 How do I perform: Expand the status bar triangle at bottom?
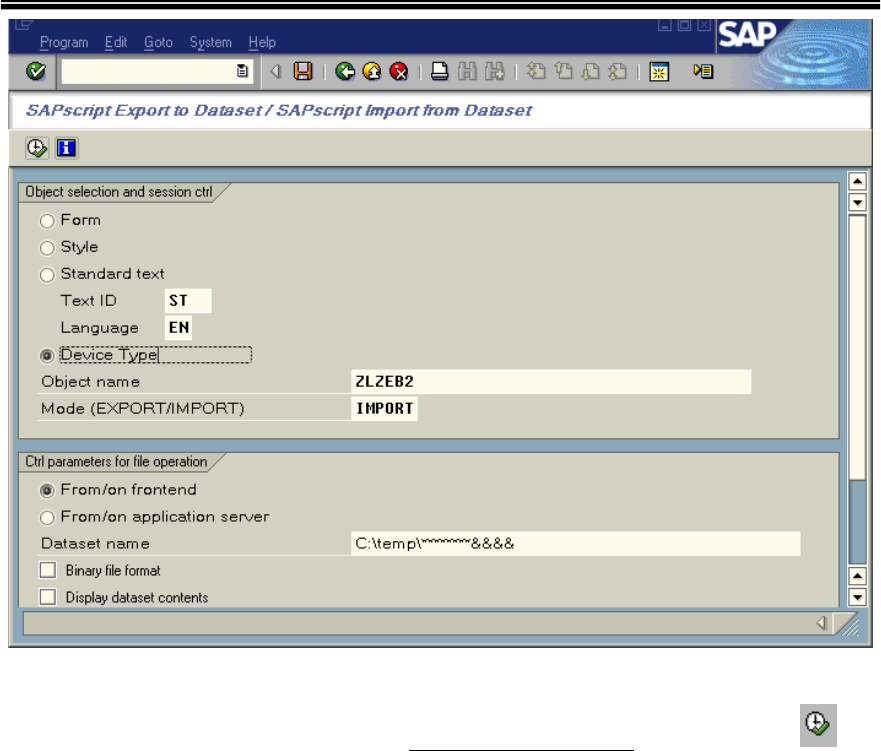click(821, 624)
